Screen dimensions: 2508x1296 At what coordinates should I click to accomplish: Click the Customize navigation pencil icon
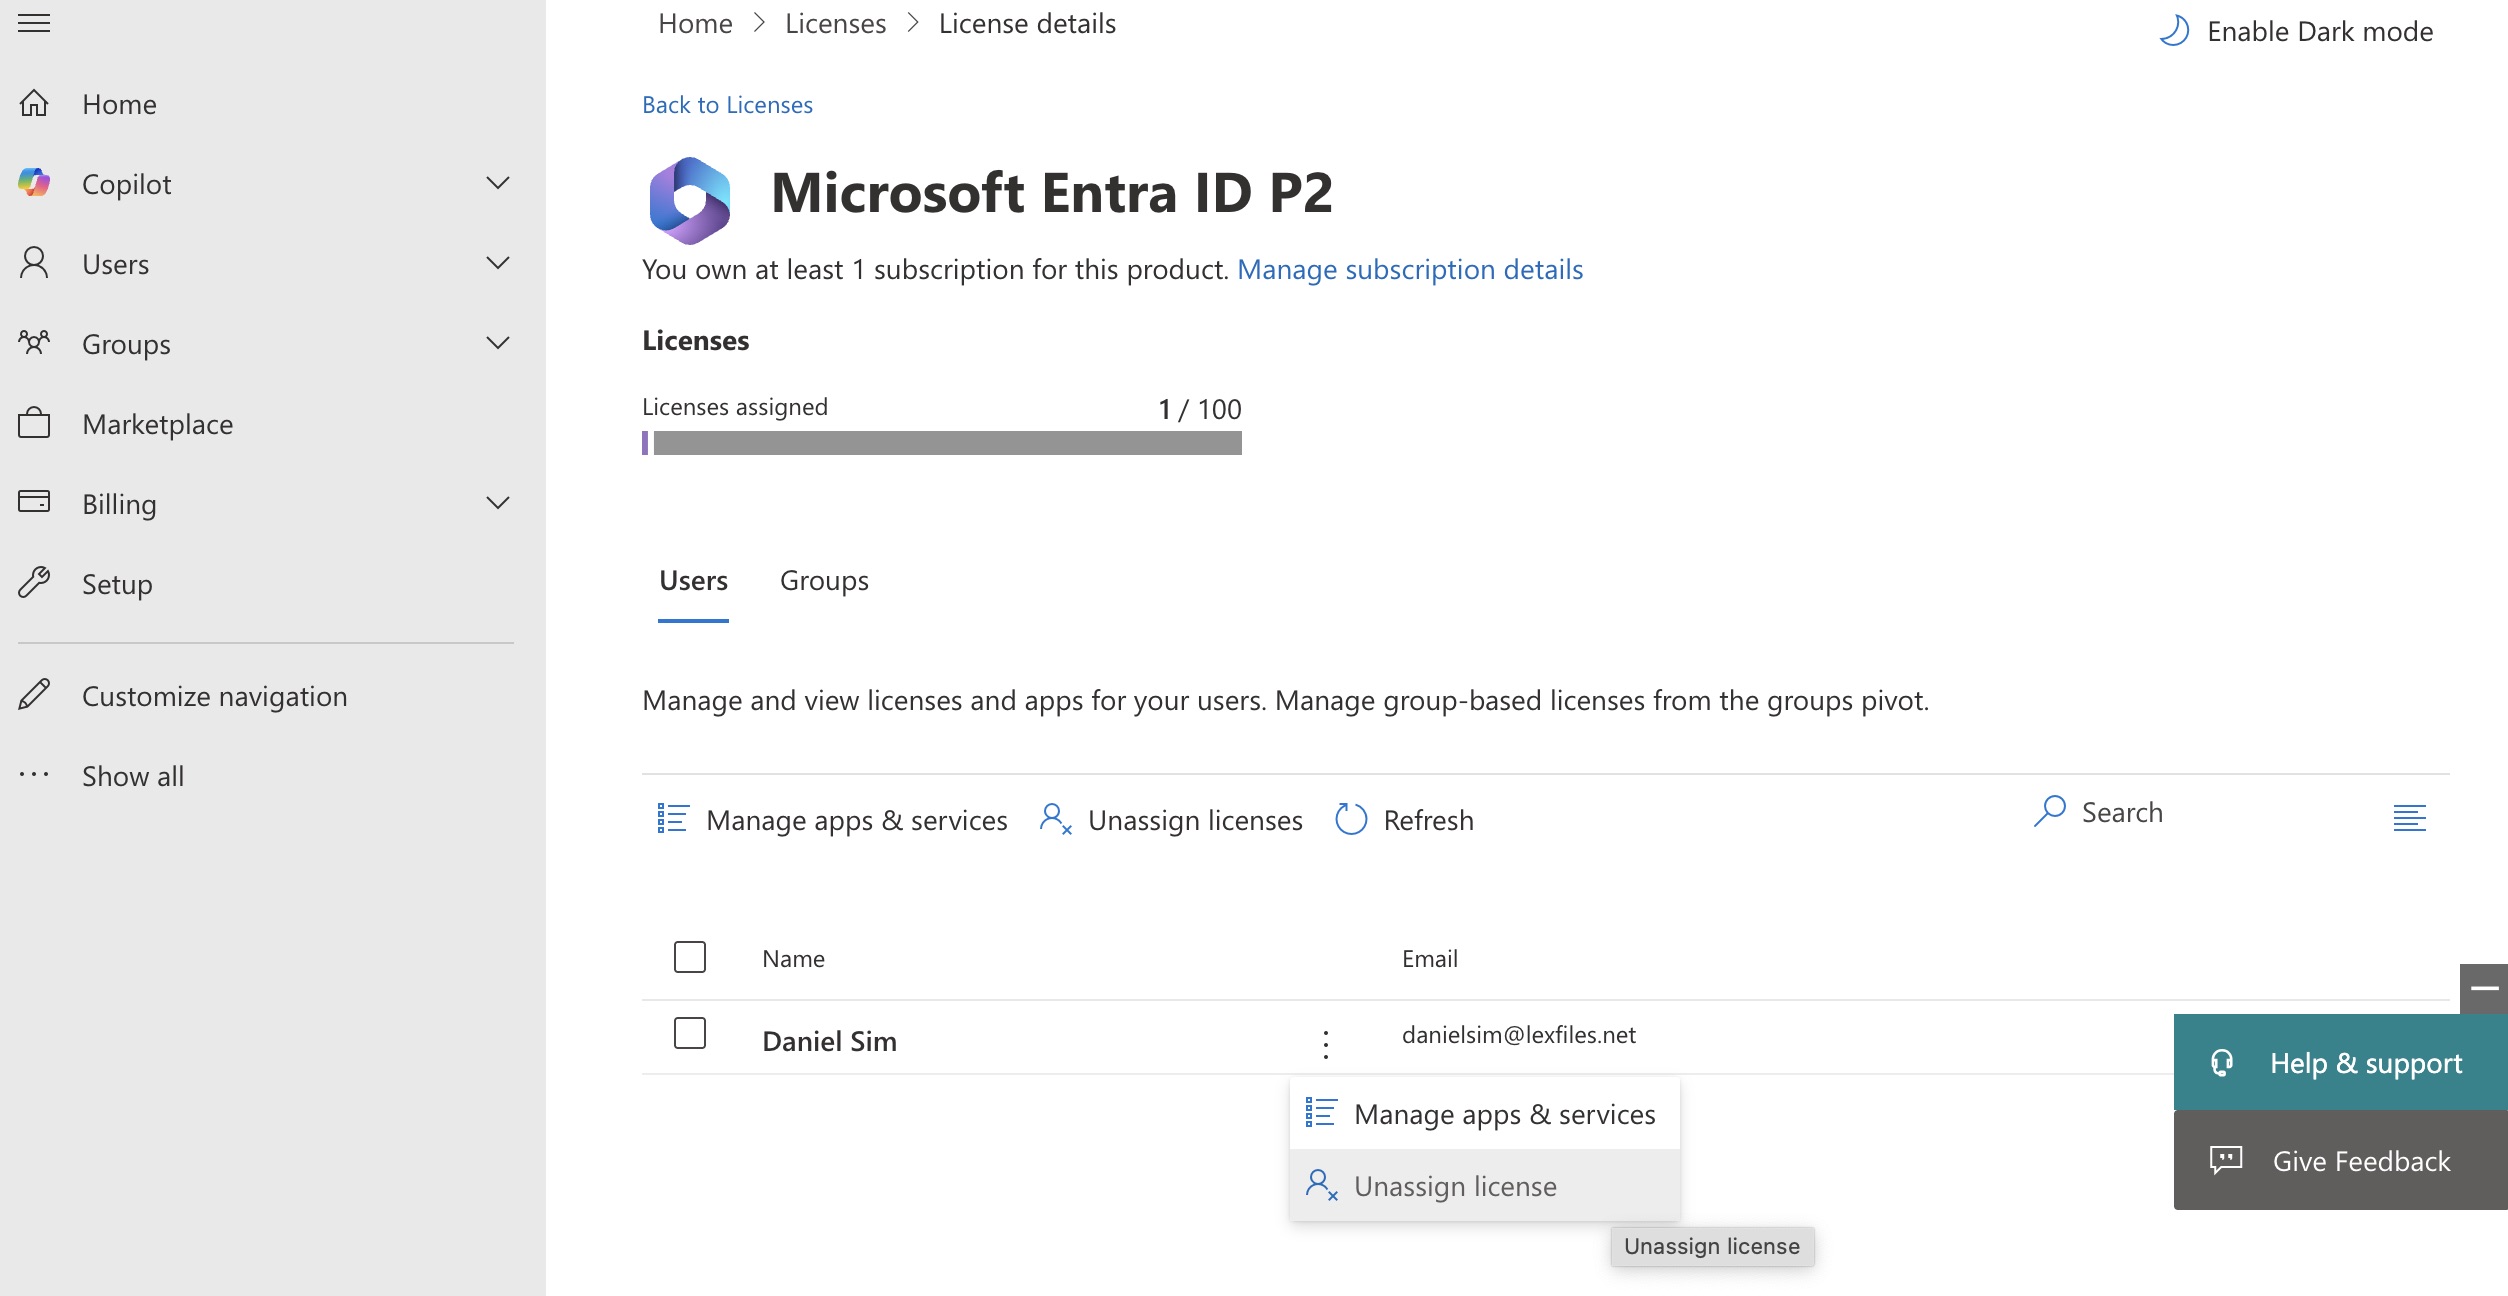click(x=34, y=695)
